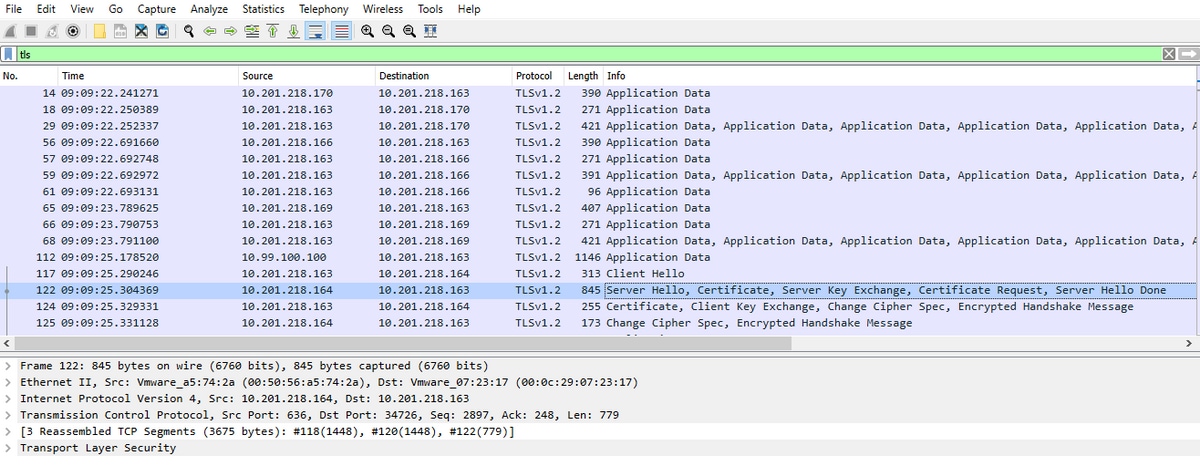Clear the tls display filter

pos(1170,54)
